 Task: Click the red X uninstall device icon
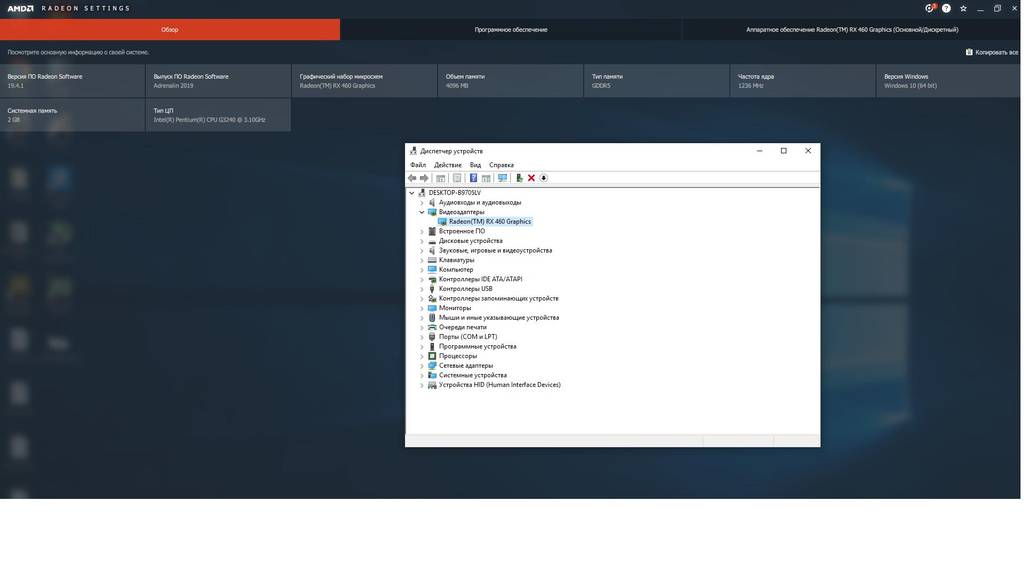coord(532,178)
